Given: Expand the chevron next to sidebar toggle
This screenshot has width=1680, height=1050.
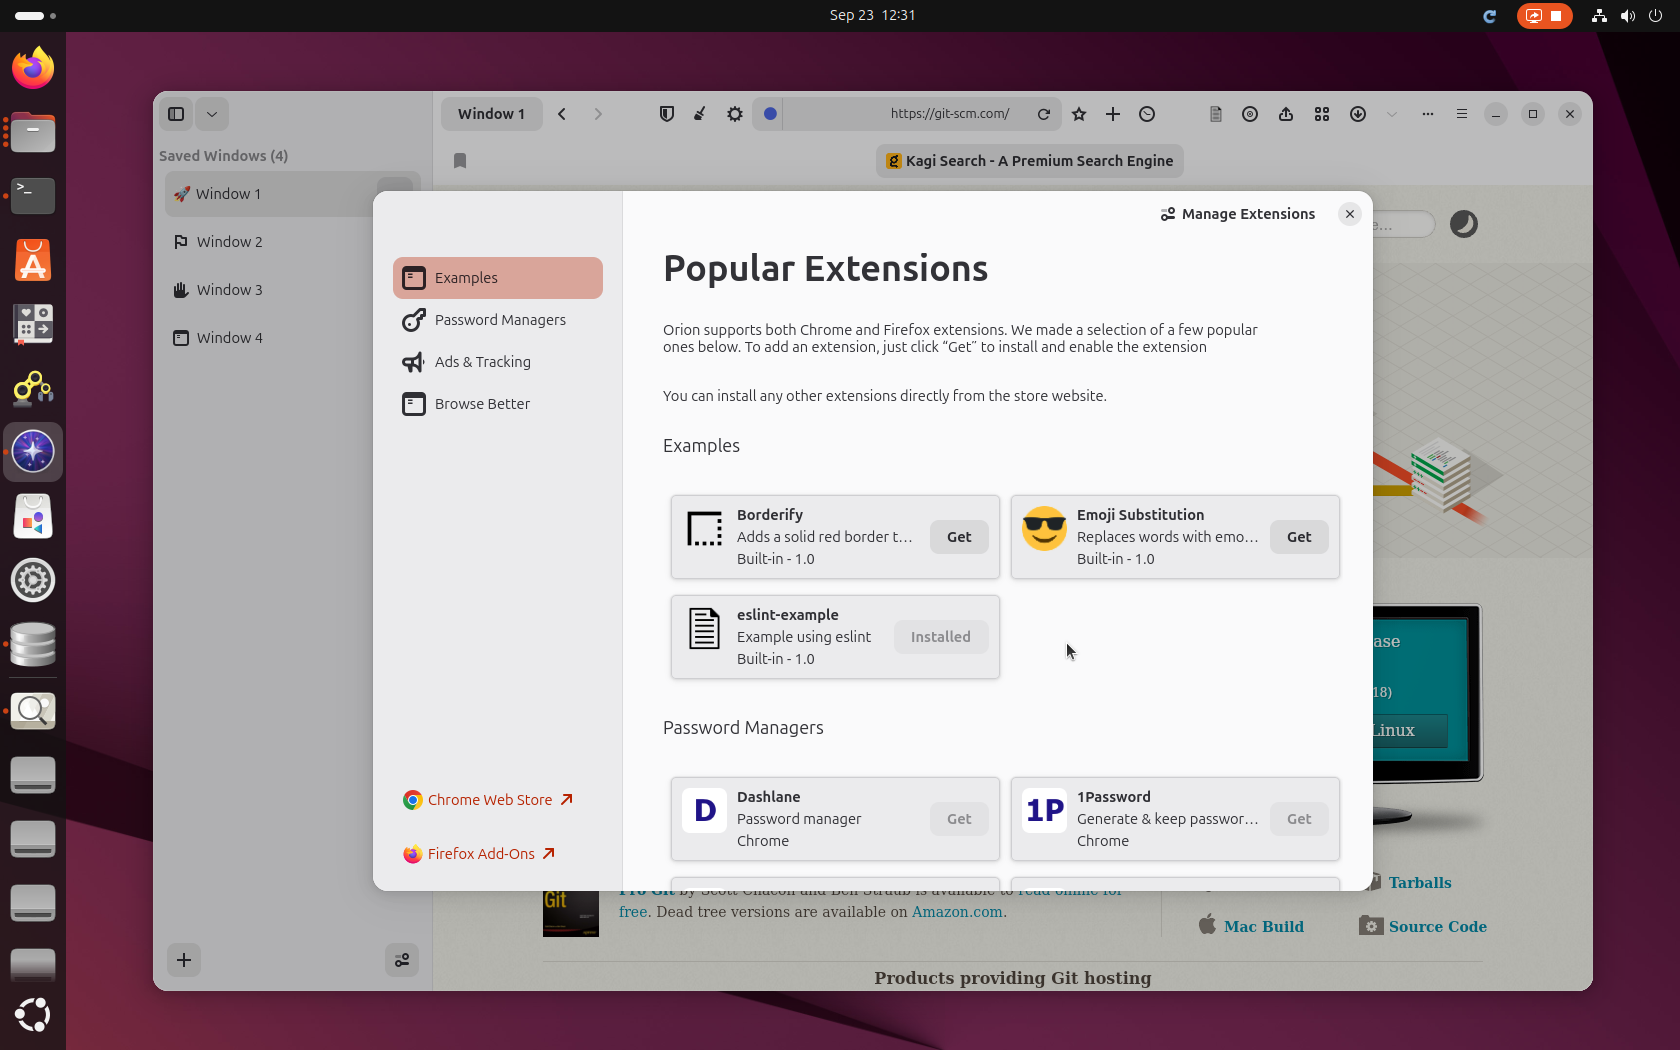Looking at the screenshot, I should (212, 114).
